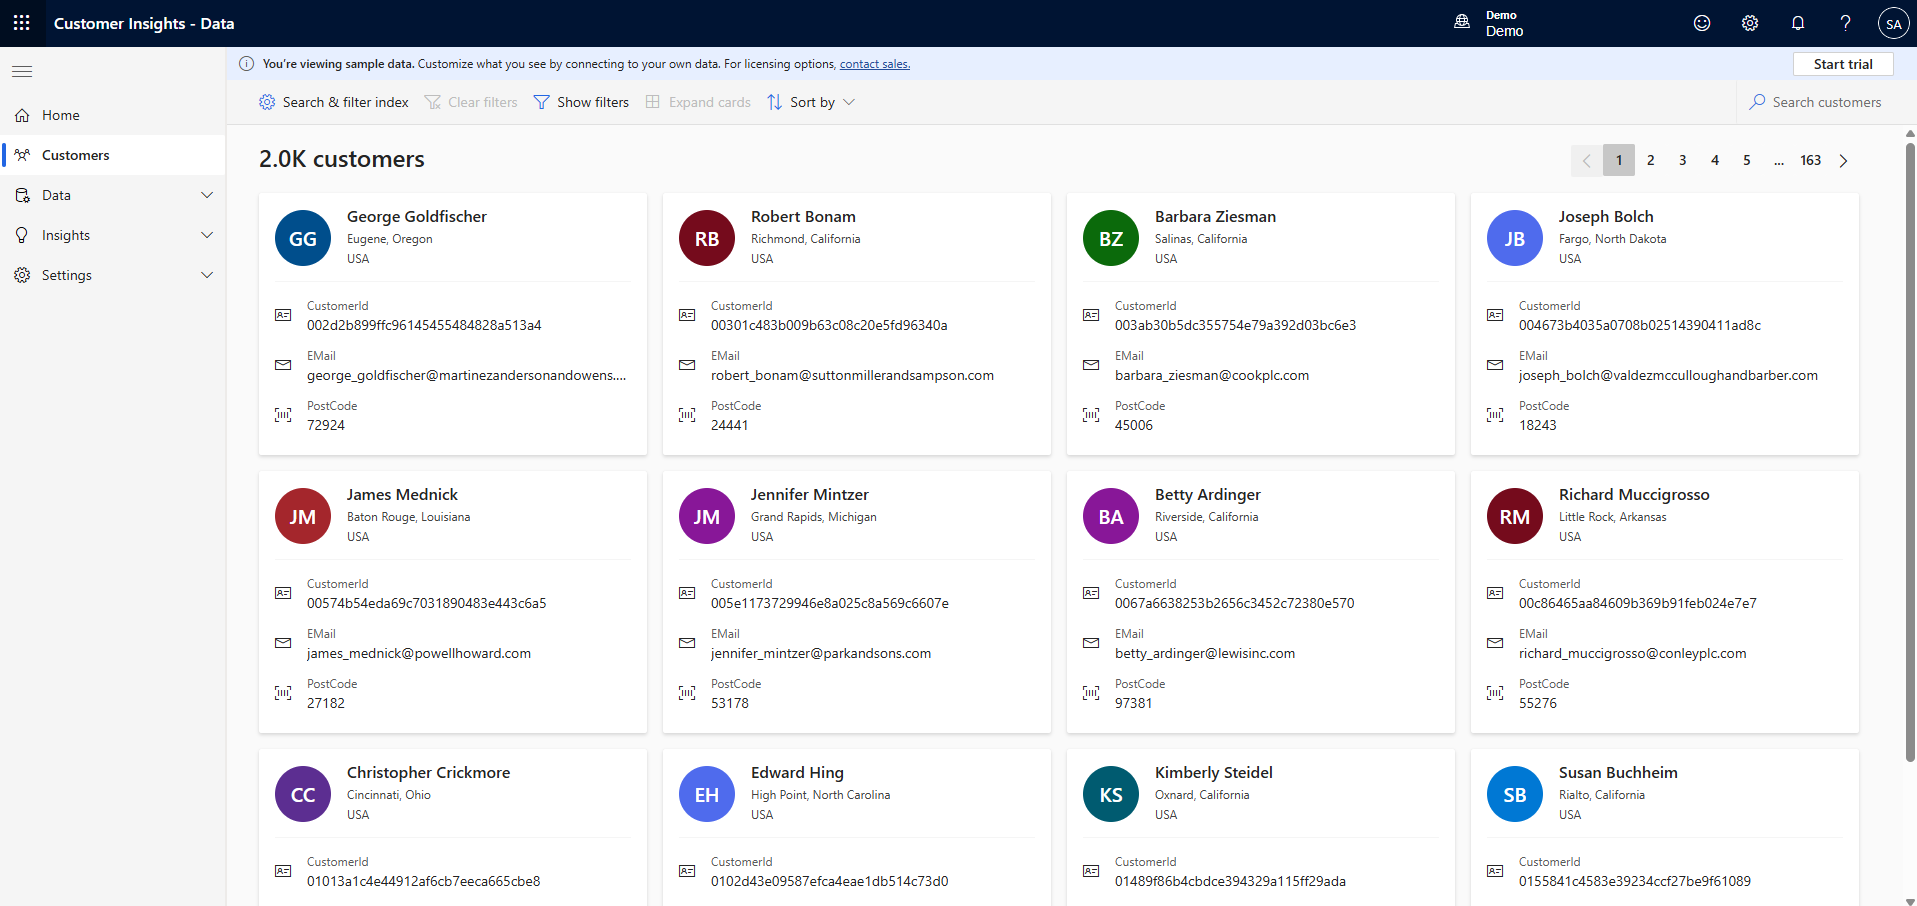This screenshot has height=906, width=1917.
Task: Open Jennifer Mintzer's customer card name
Action: (x=810, y=494)
